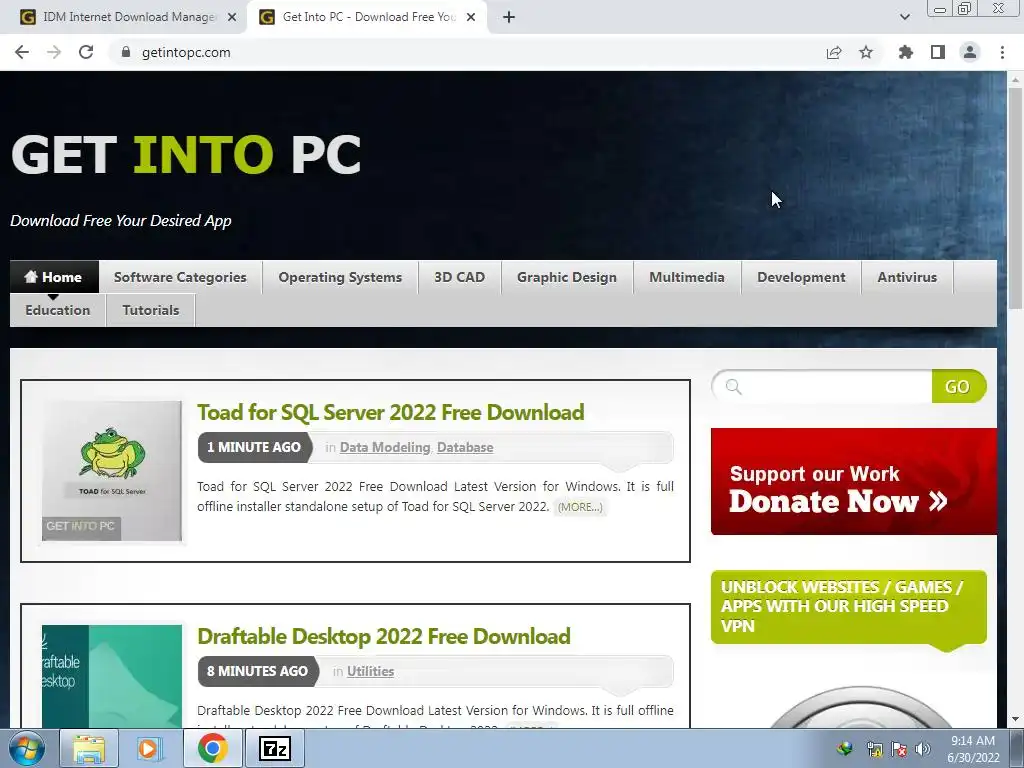This screenshot has height=768, width=1024.
Task: Open the Antivirus menu
Action: 907,277
